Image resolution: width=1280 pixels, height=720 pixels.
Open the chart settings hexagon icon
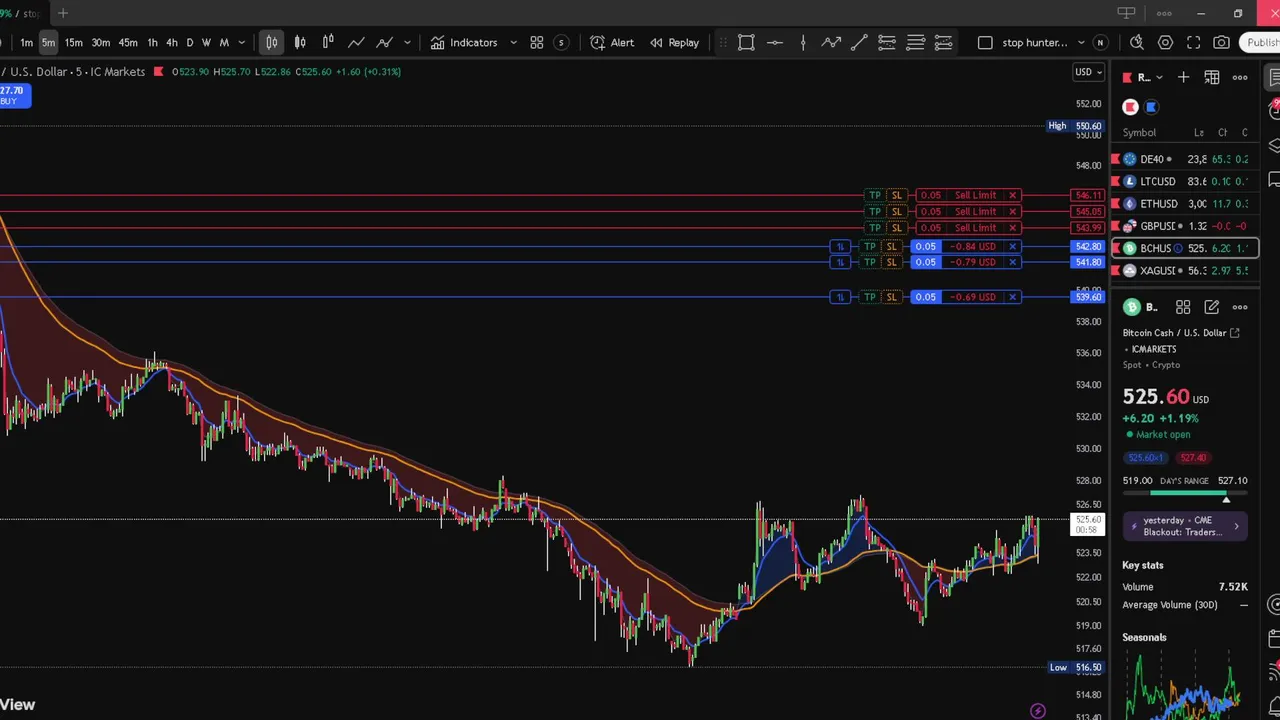(1165, 42)
